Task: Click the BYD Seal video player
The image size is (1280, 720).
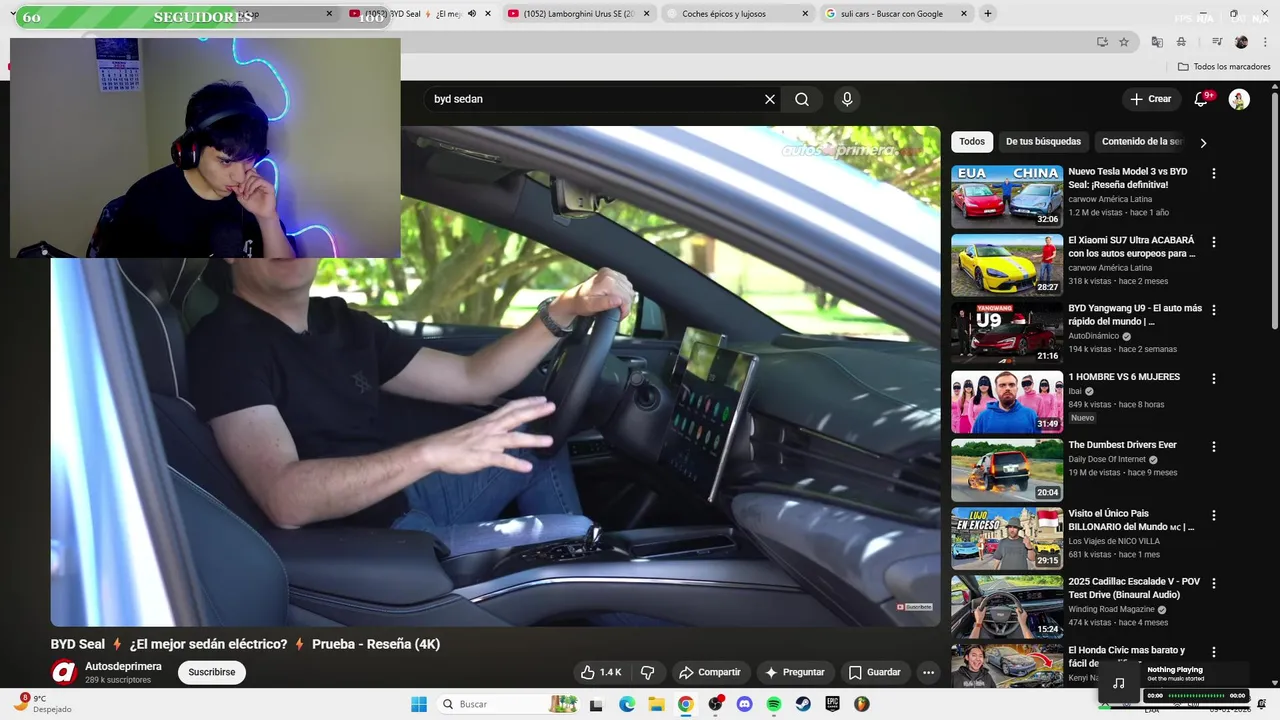Action: tap(495, 376)
